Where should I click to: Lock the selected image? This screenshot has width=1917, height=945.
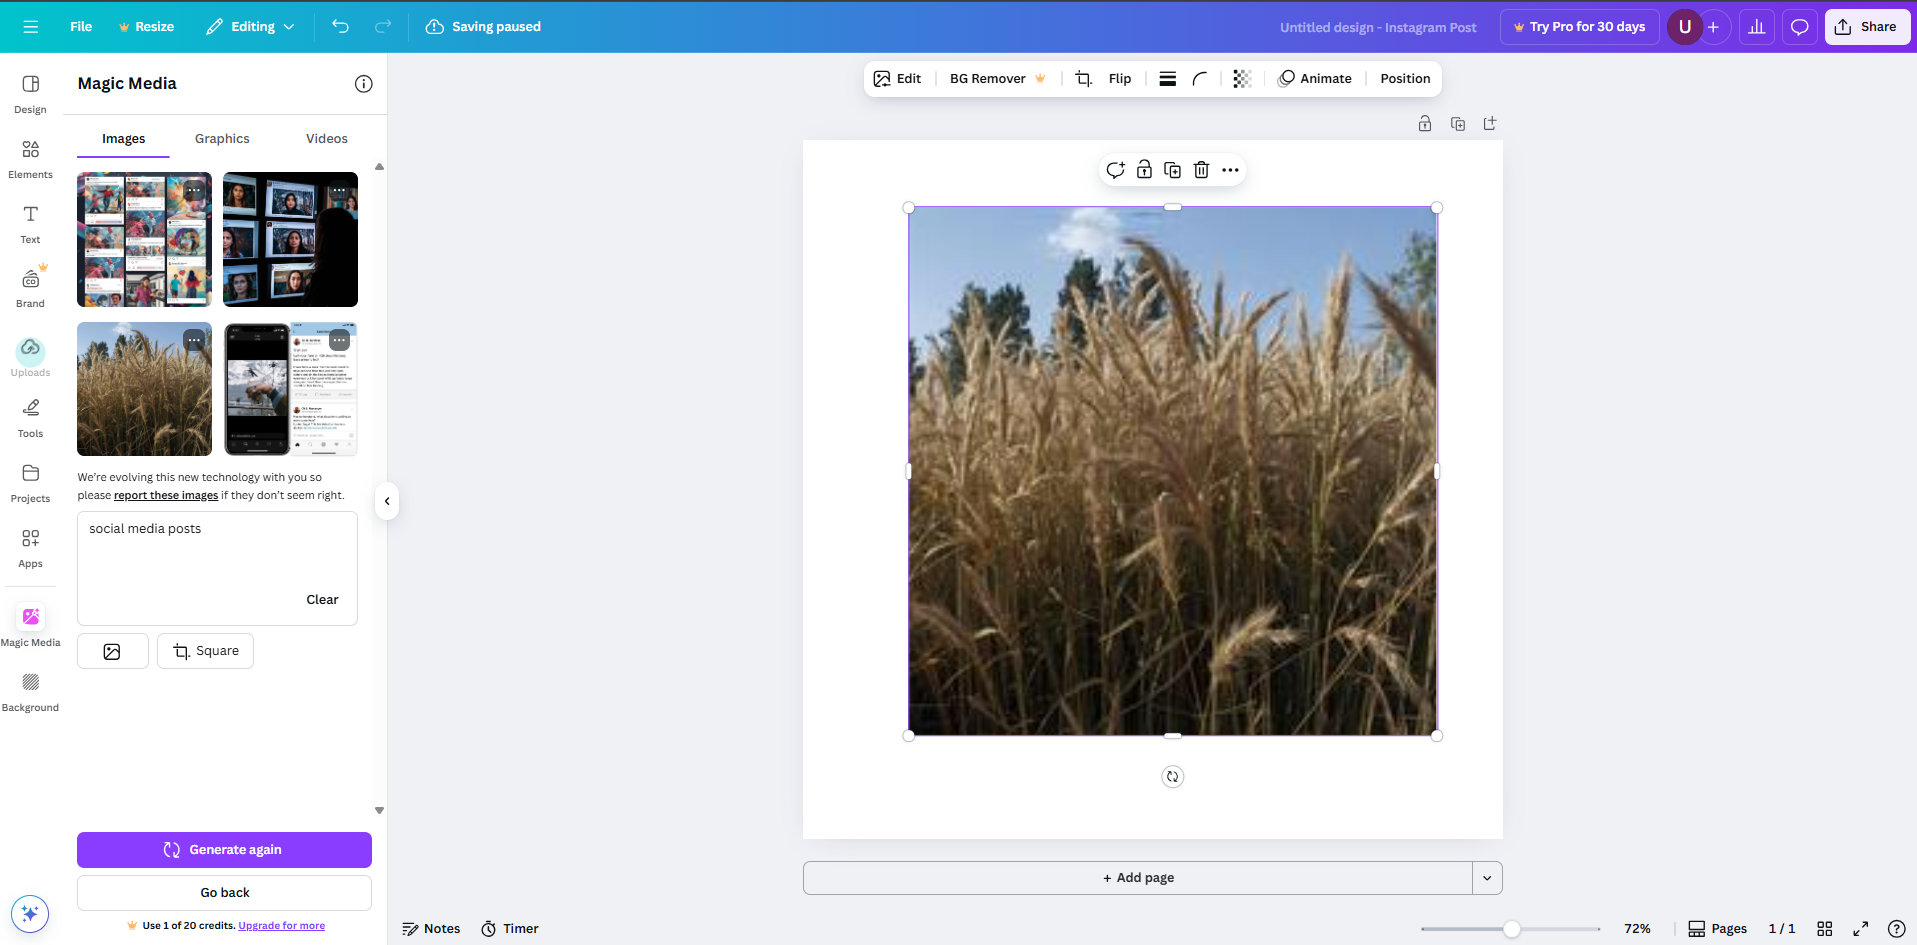1144,170
